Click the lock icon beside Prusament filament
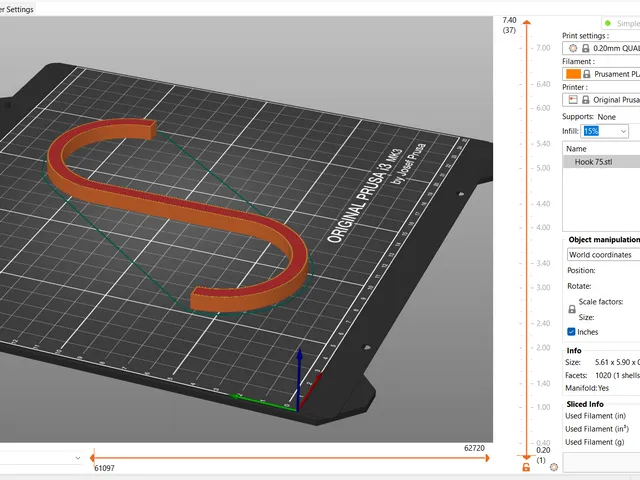 click(587, 74)
